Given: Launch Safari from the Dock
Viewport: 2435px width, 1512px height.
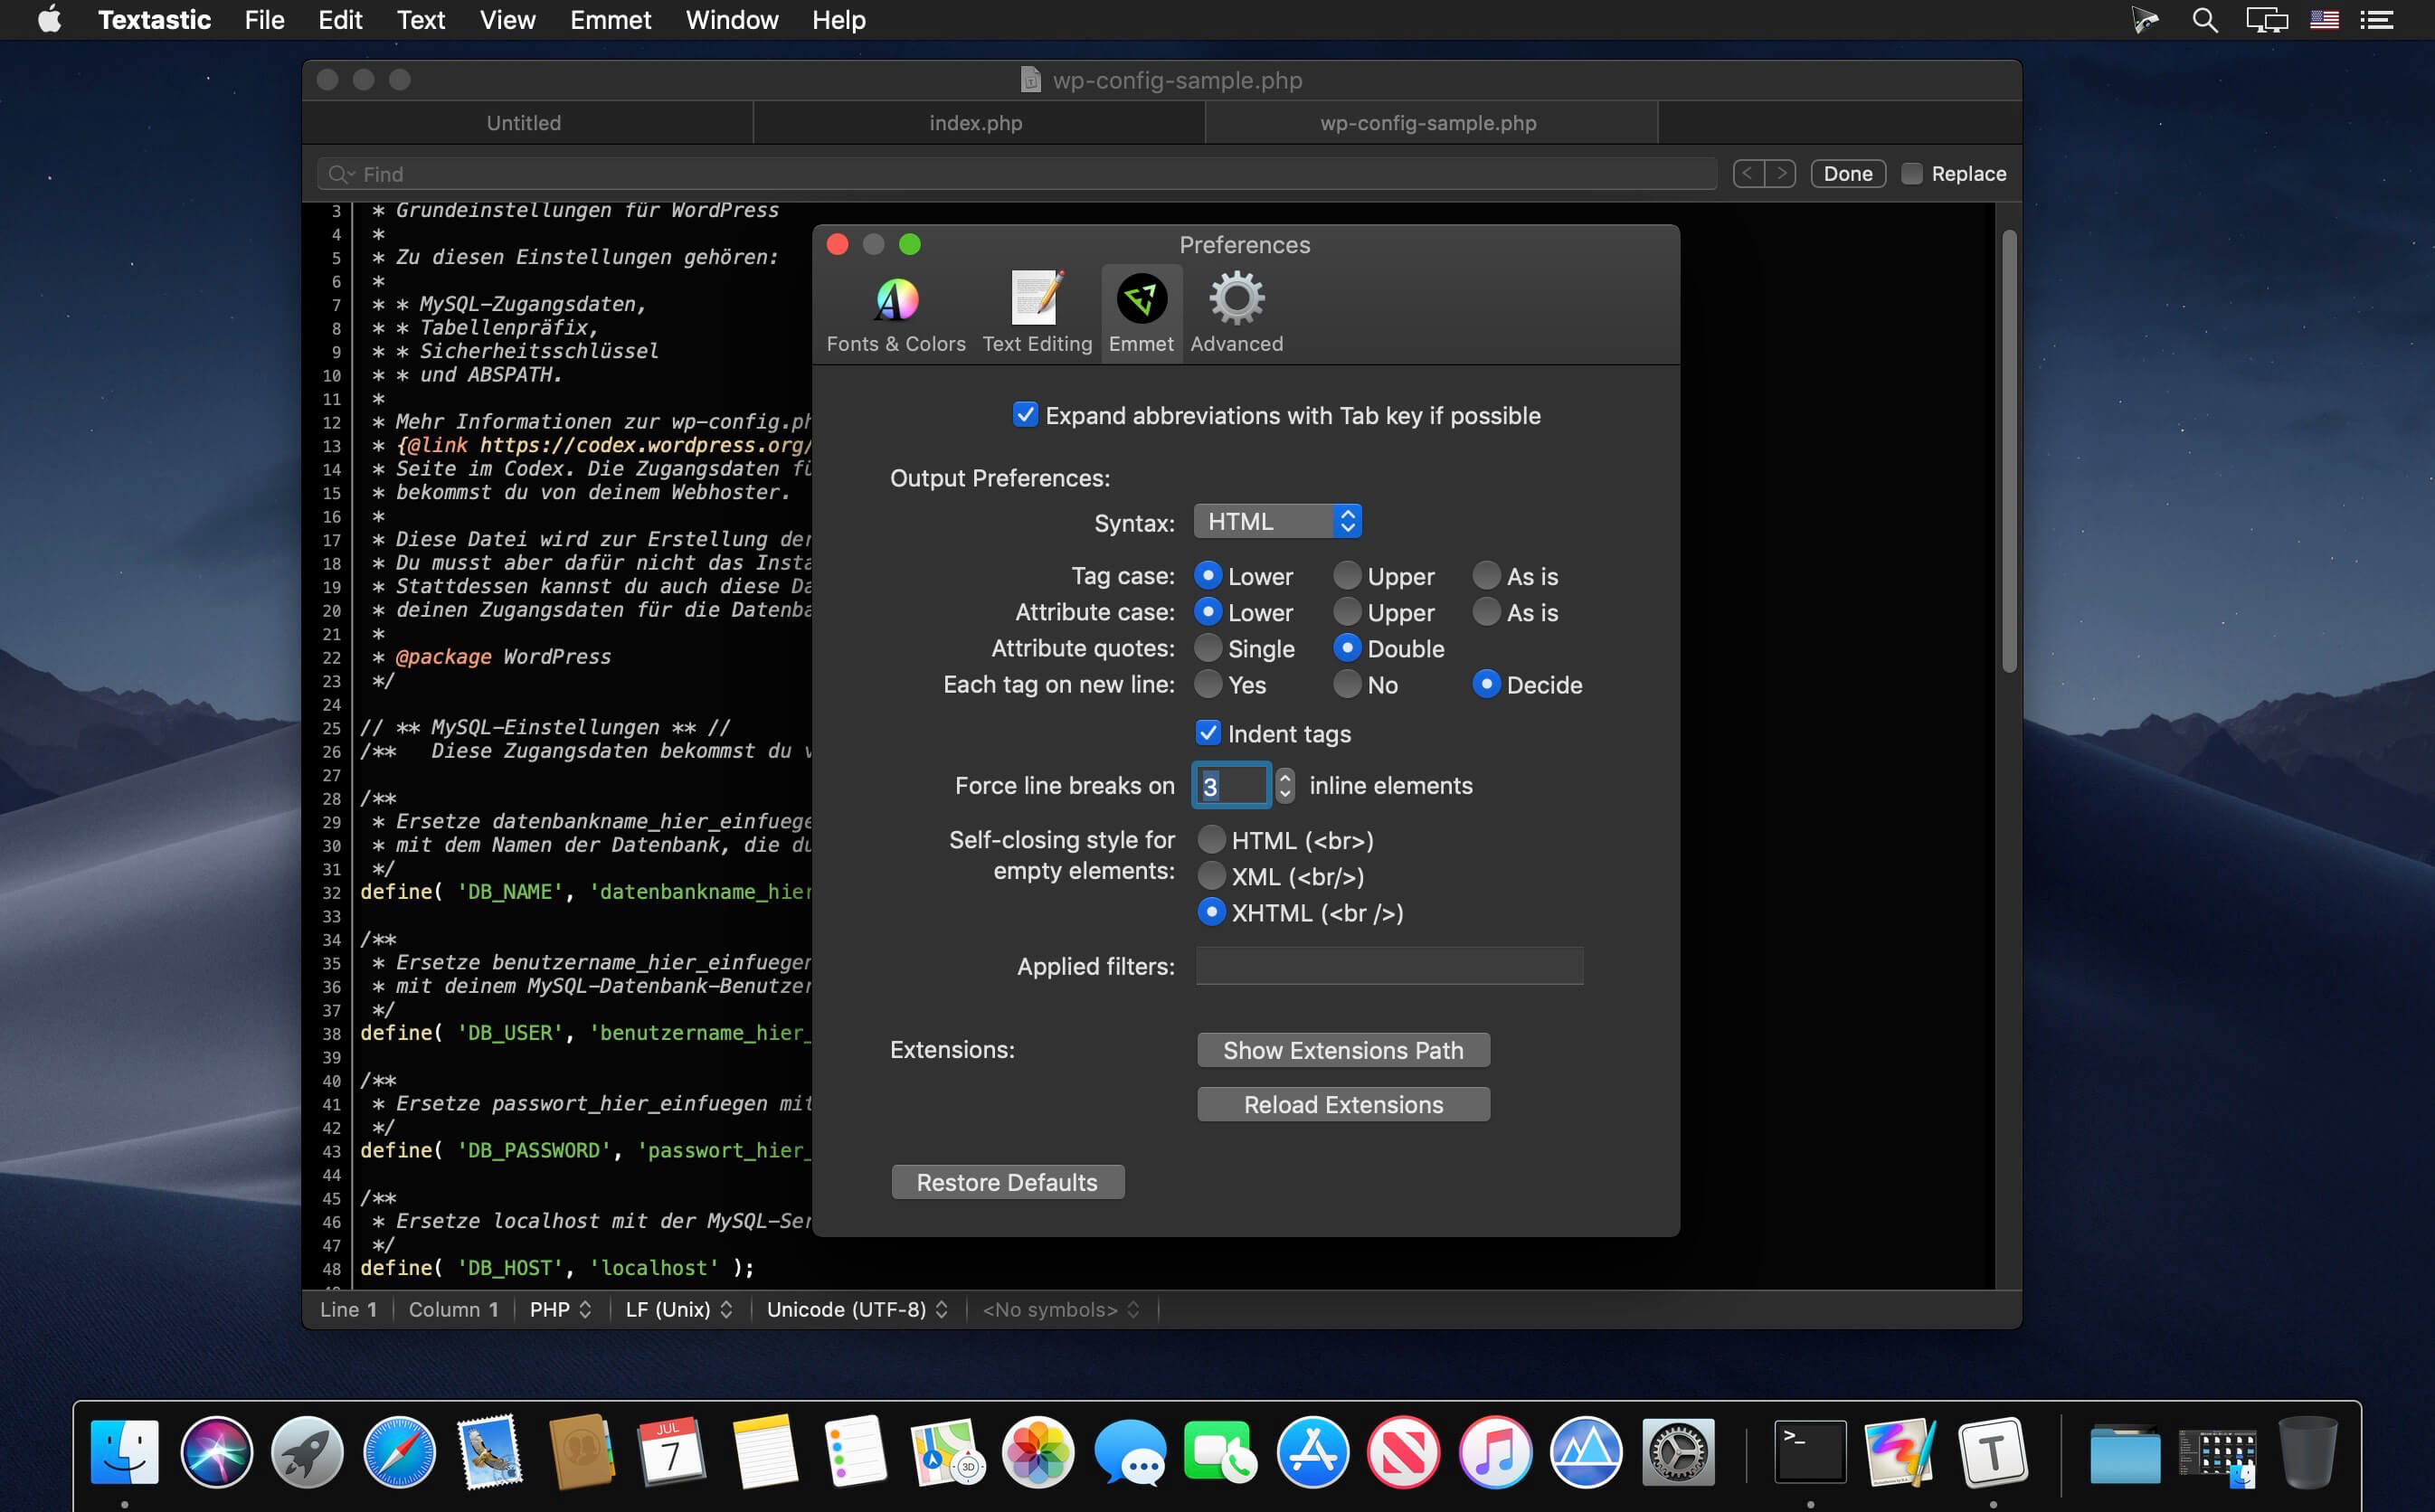Looking at the screenshot, I should [x=399, y=1452].
